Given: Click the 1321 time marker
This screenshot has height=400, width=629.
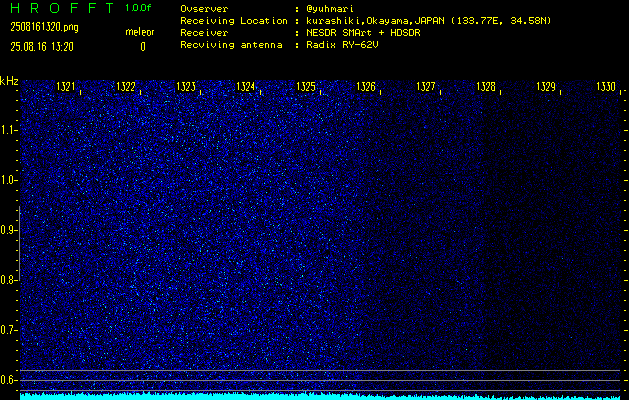Looking at the screenshot, I should click(x=66, y=87).
